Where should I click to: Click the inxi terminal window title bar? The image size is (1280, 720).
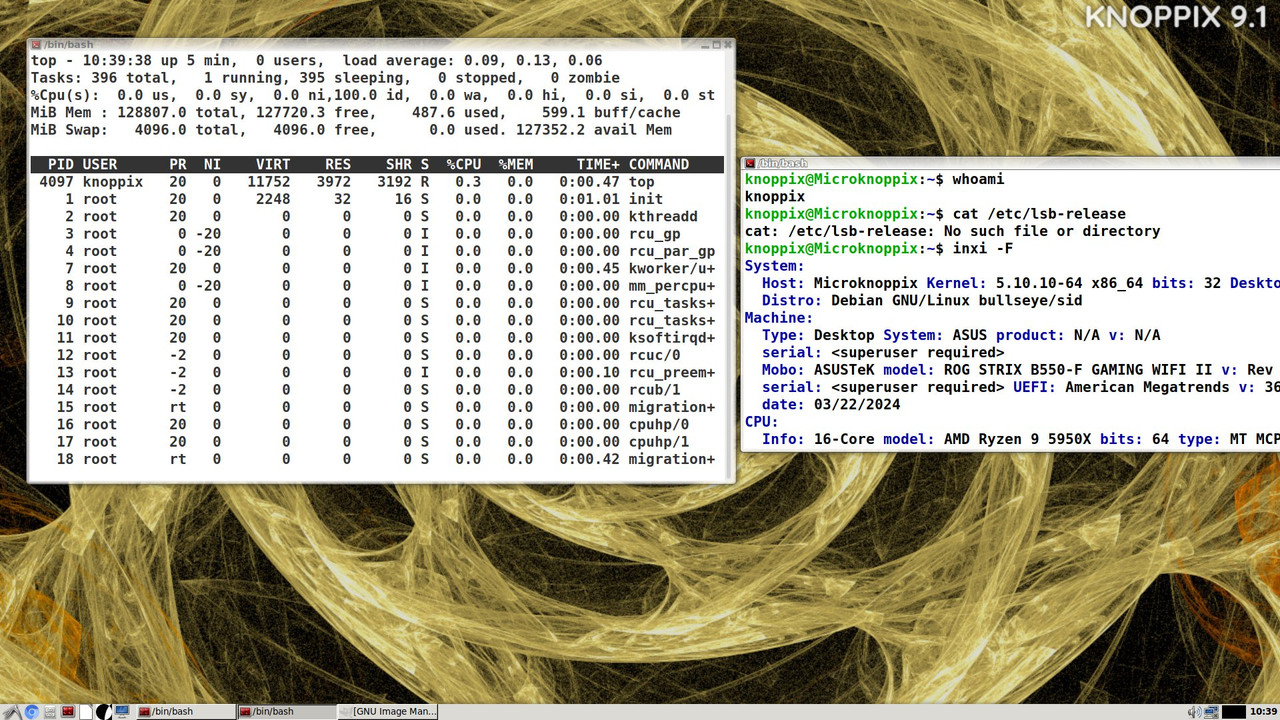[1010, 163]
